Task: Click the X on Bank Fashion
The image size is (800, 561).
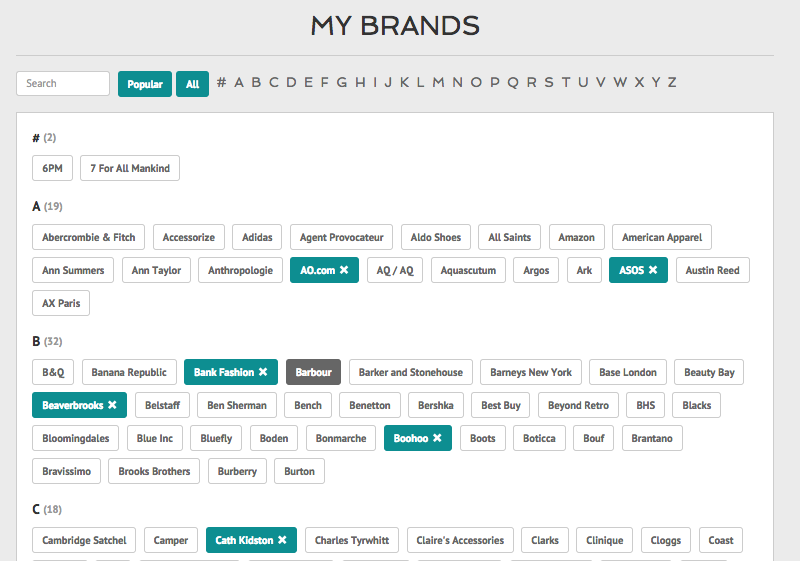Action: [x=263, y=372]
